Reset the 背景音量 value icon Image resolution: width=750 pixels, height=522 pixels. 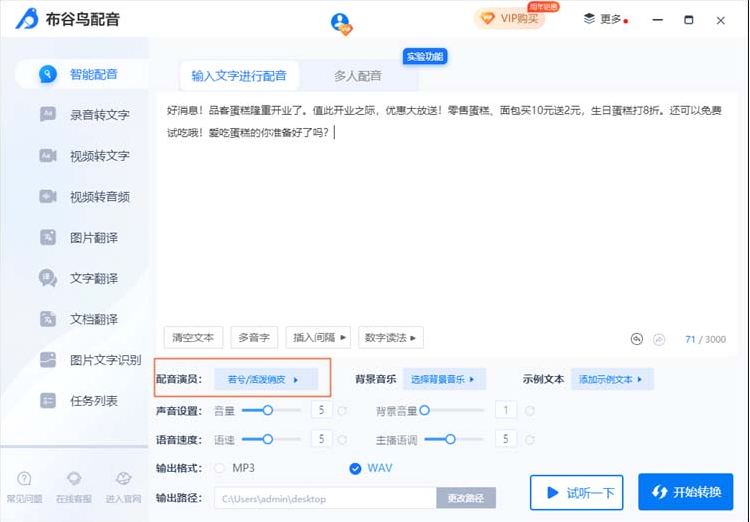click(530, 411)
